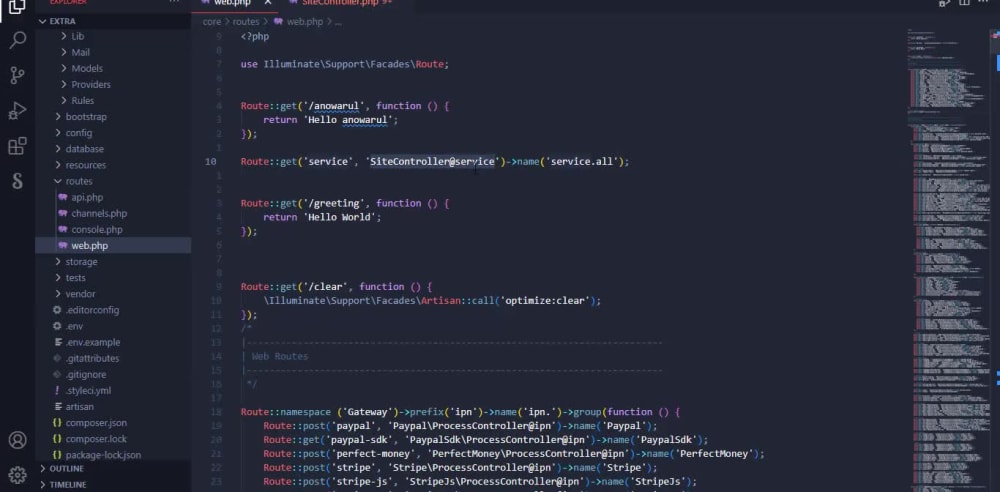The image size is (1000, 492).
Task: Click the PHP icon in web.php breadcrumb
Action: [x=277, y=22]
